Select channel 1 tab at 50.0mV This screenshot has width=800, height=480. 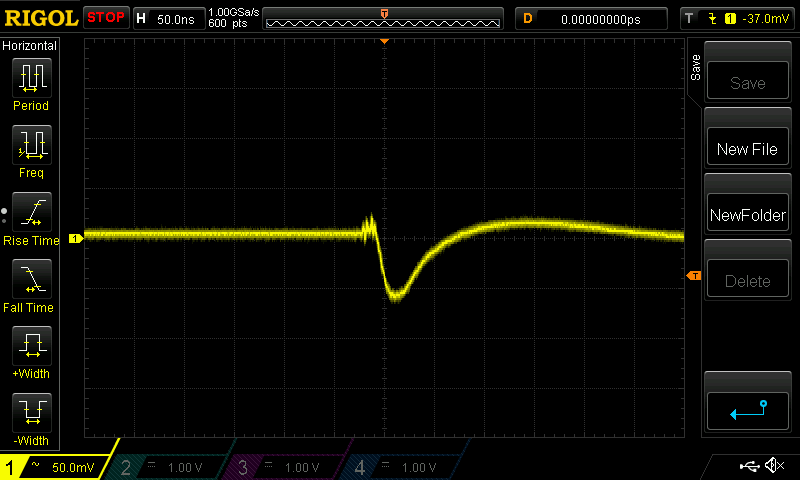55,467
